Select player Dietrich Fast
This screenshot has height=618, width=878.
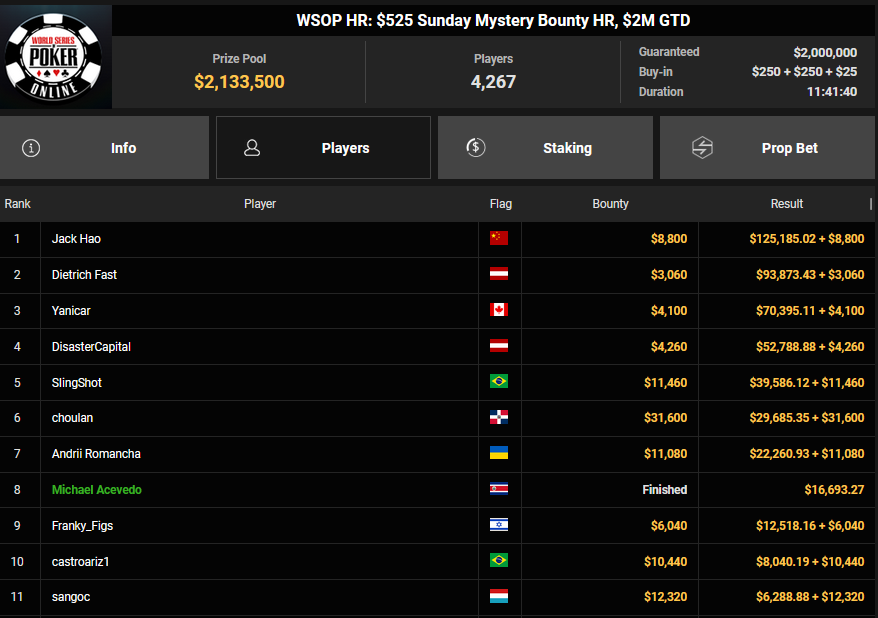click(x=84, y=275)
